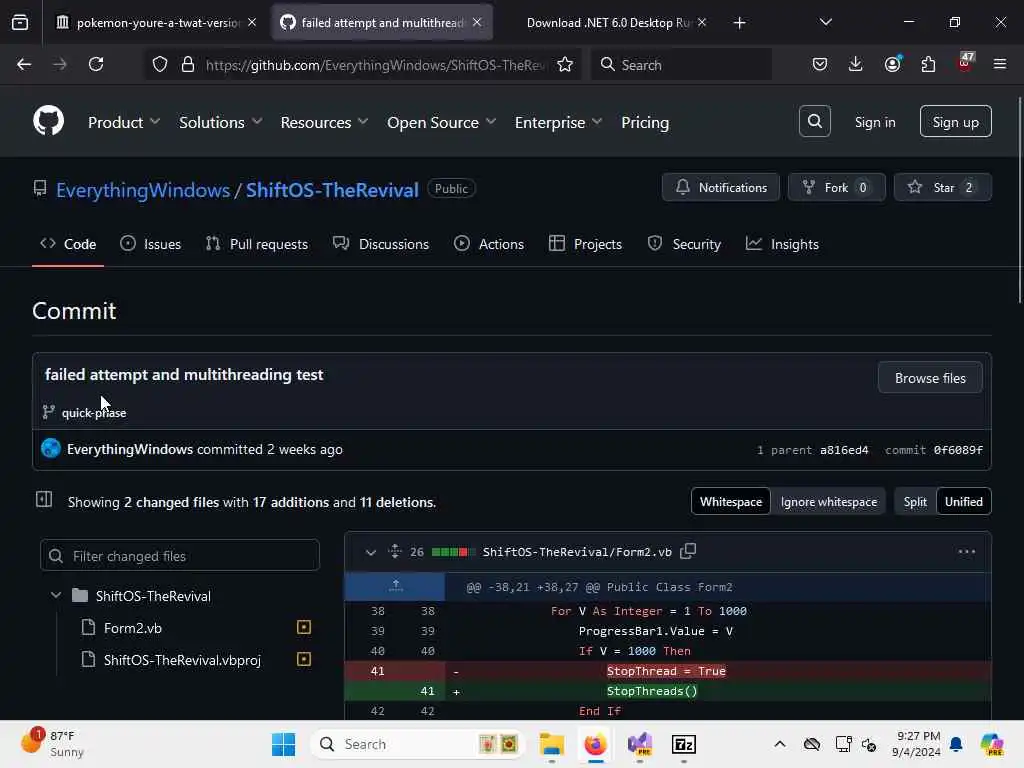Fork the repository
This screenshot has height=768, width=1024.
point(837,187)
